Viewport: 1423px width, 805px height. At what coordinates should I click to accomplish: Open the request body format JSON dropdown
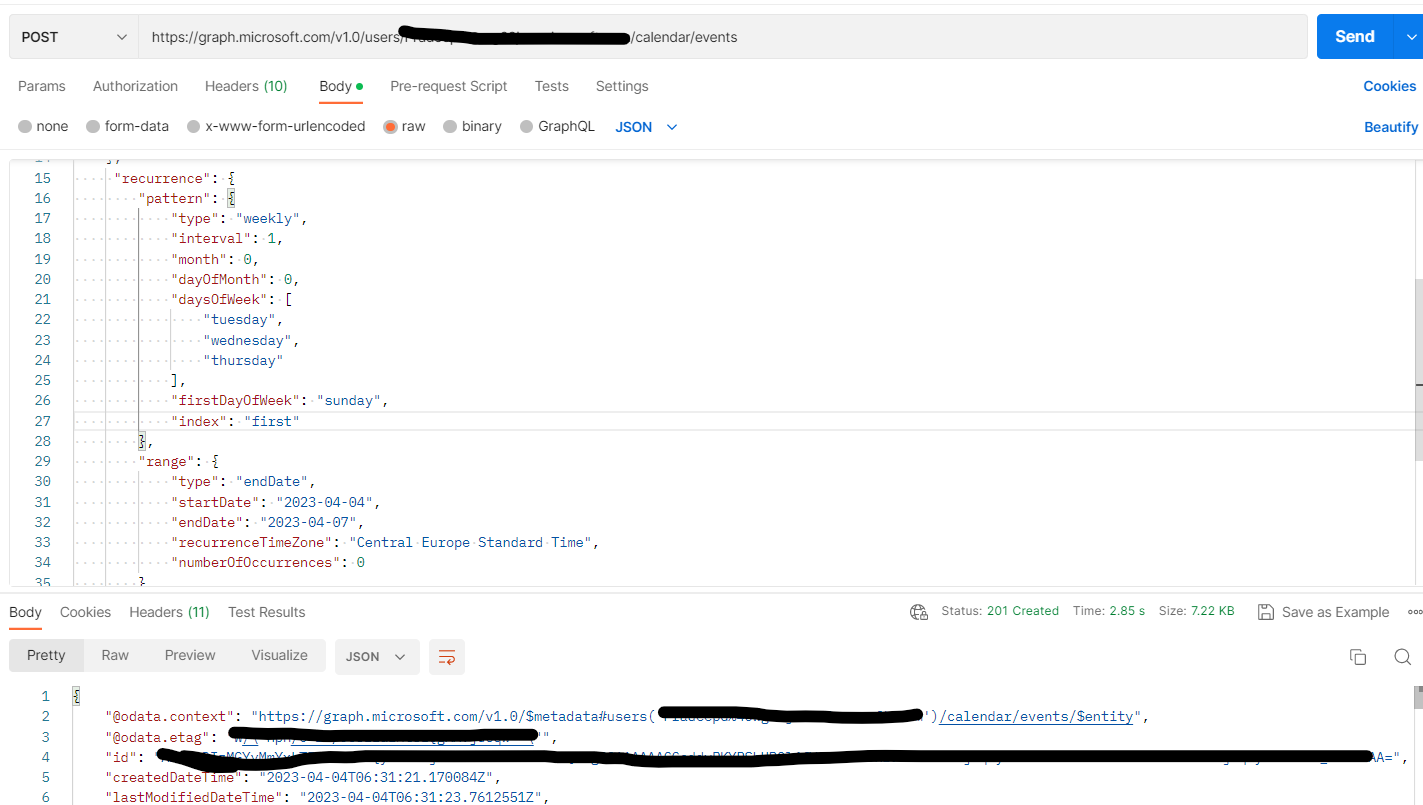645,126
